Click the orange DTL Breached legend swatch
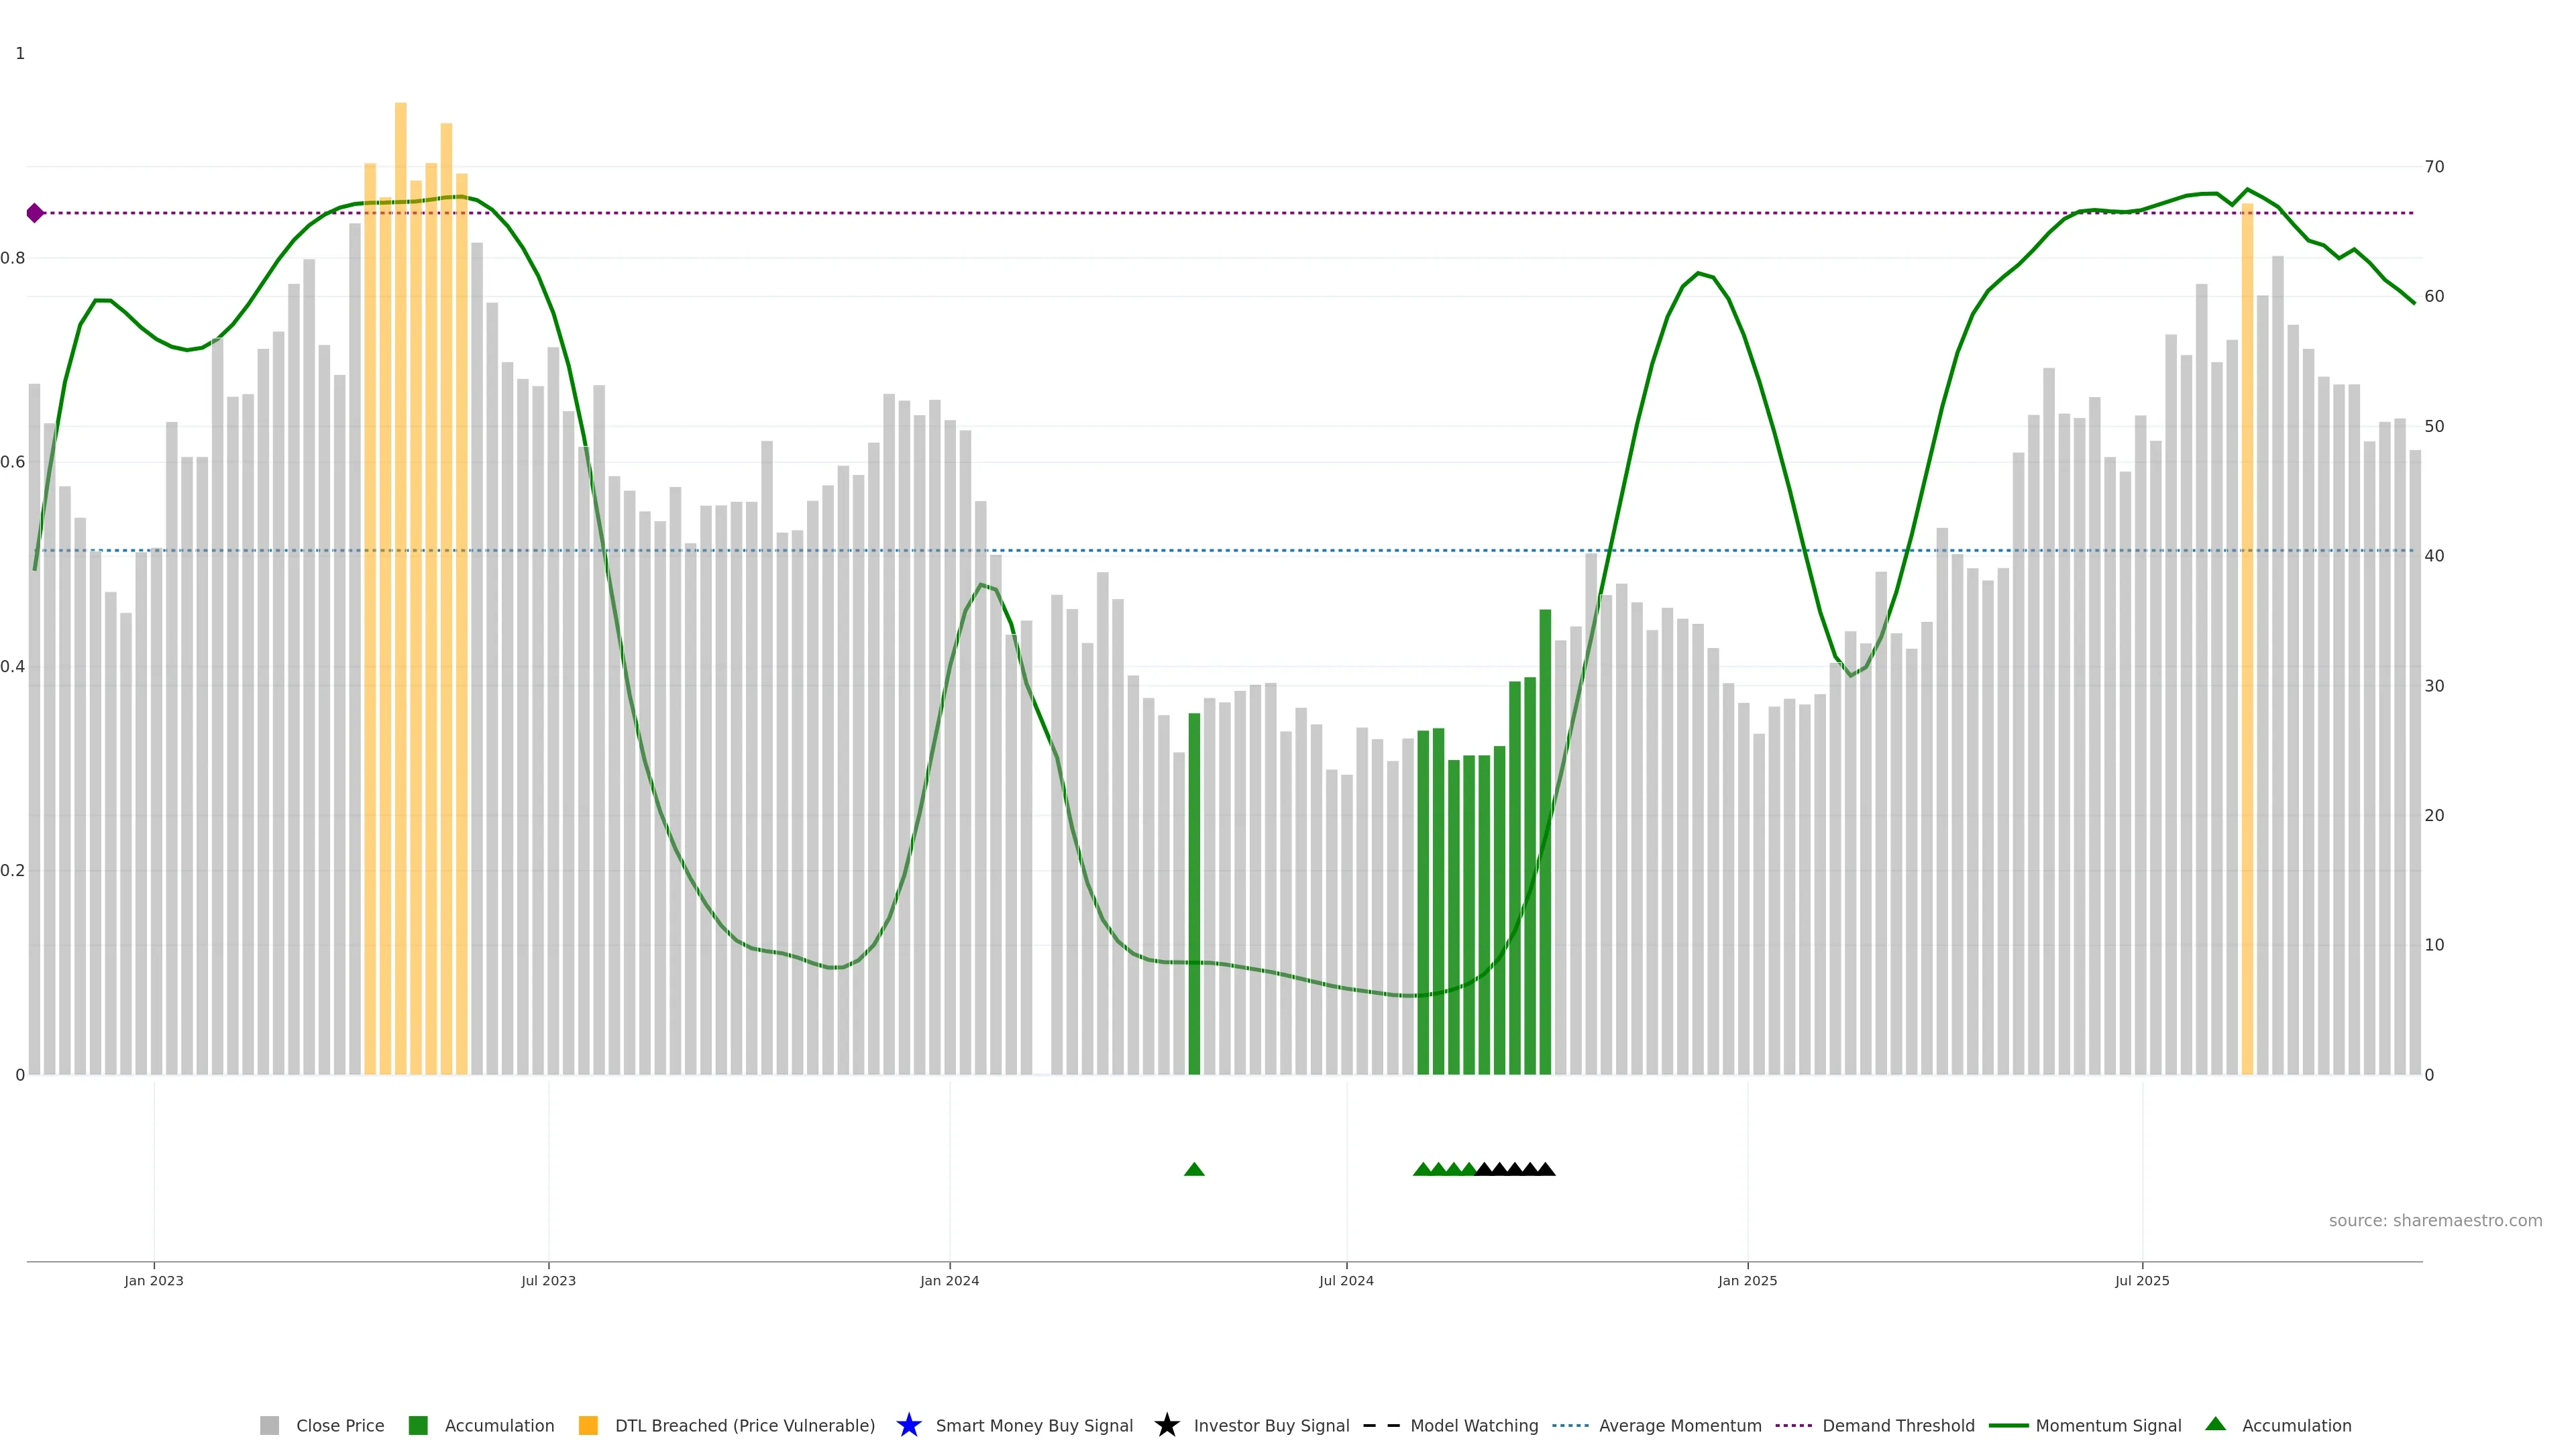The height and width of the screenshot is (1449, 2576). (x=588, y=1425)
